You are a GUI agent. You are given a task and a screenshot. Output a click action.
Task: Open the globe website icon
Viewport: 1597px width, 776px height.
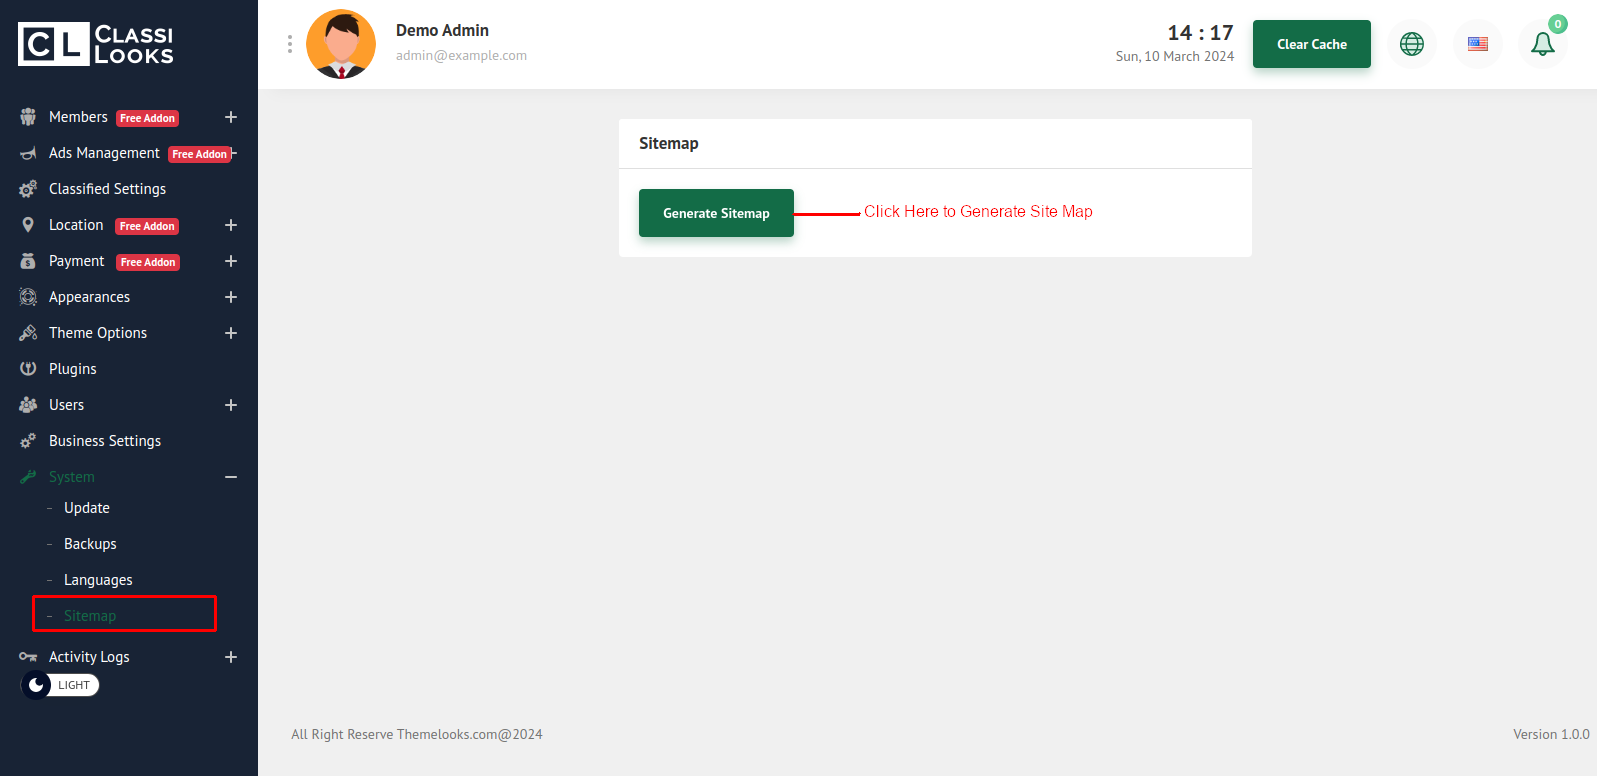pos(1411,44)
